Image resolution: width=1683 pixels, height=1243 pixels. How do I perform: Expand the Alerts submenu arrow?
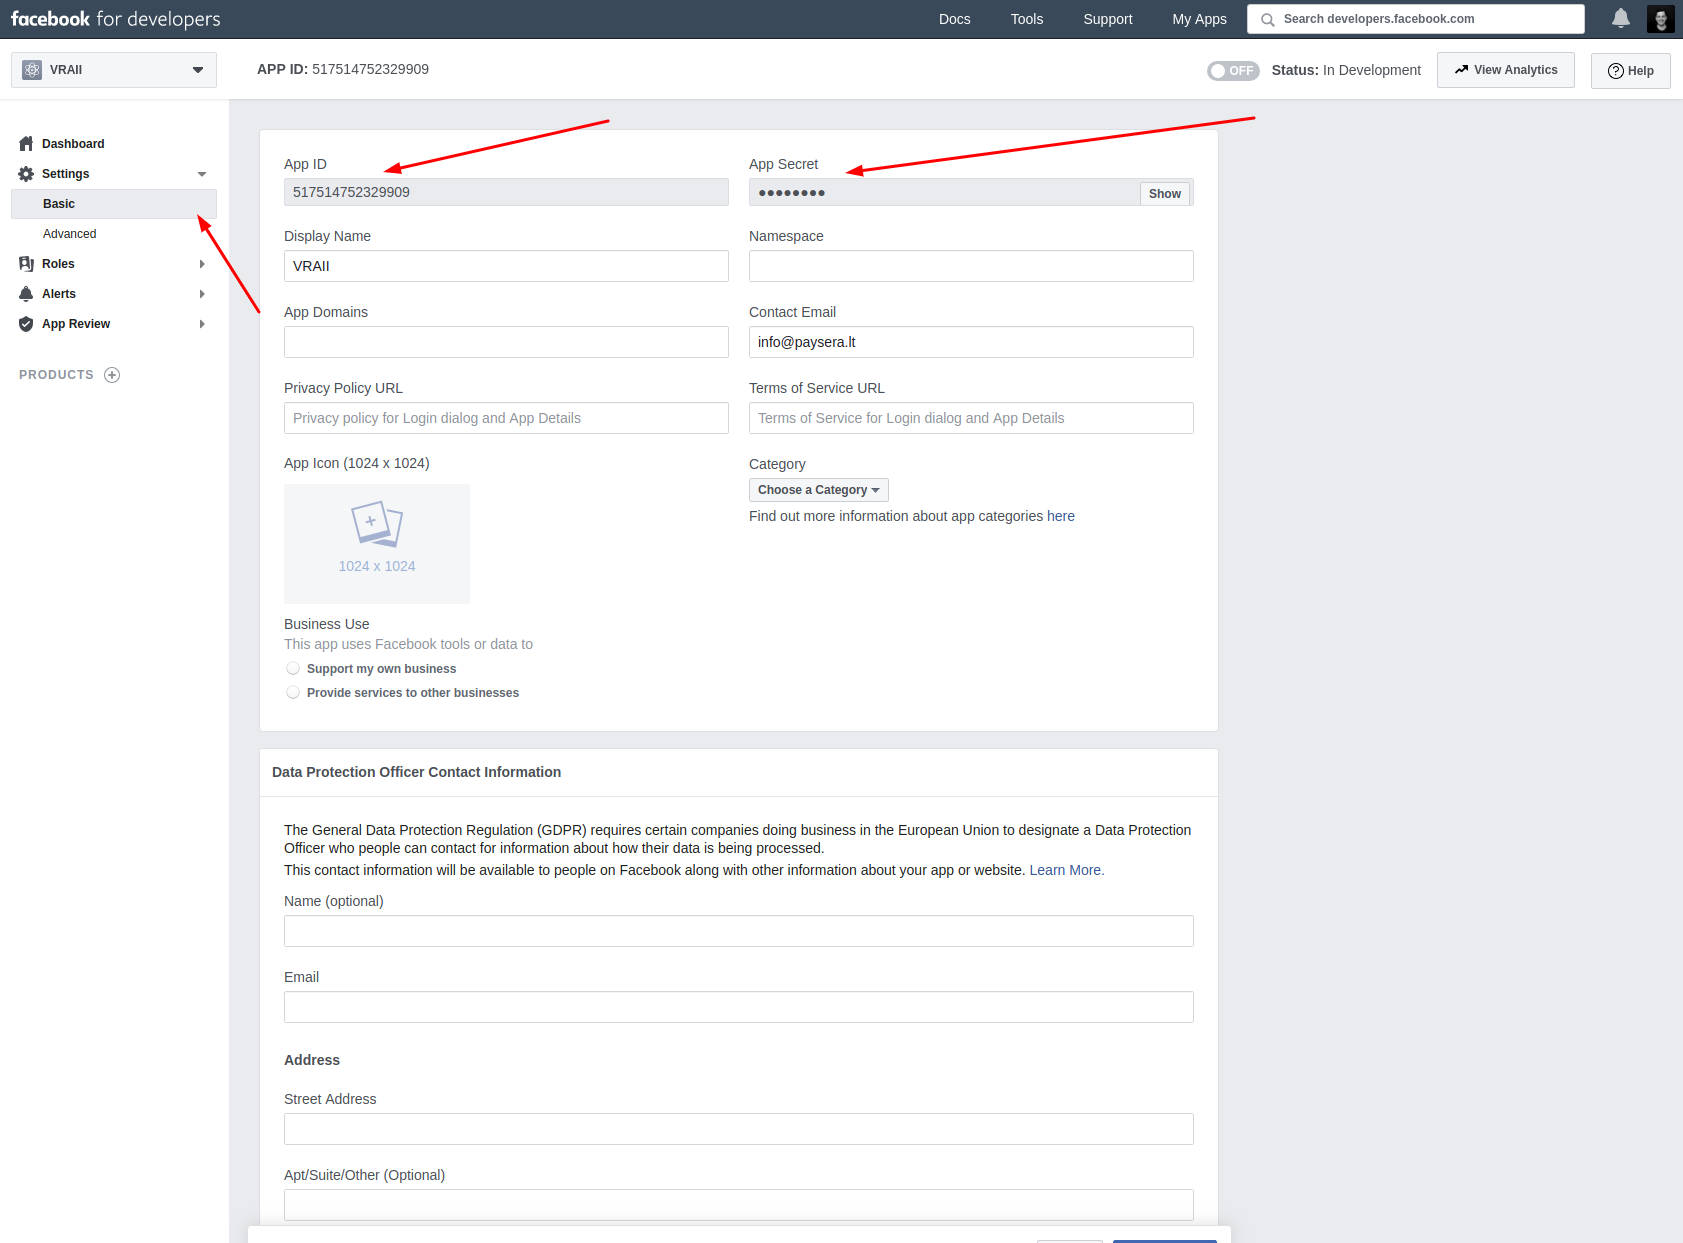tap(202, 294)
